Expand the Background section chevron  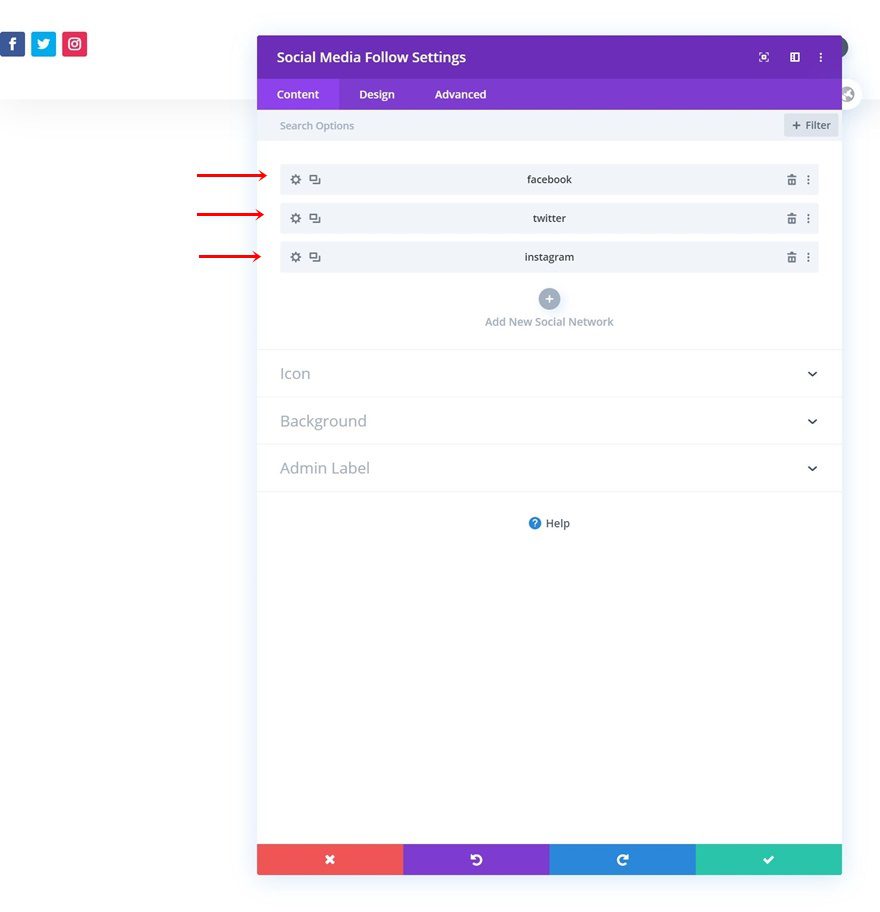813,421
